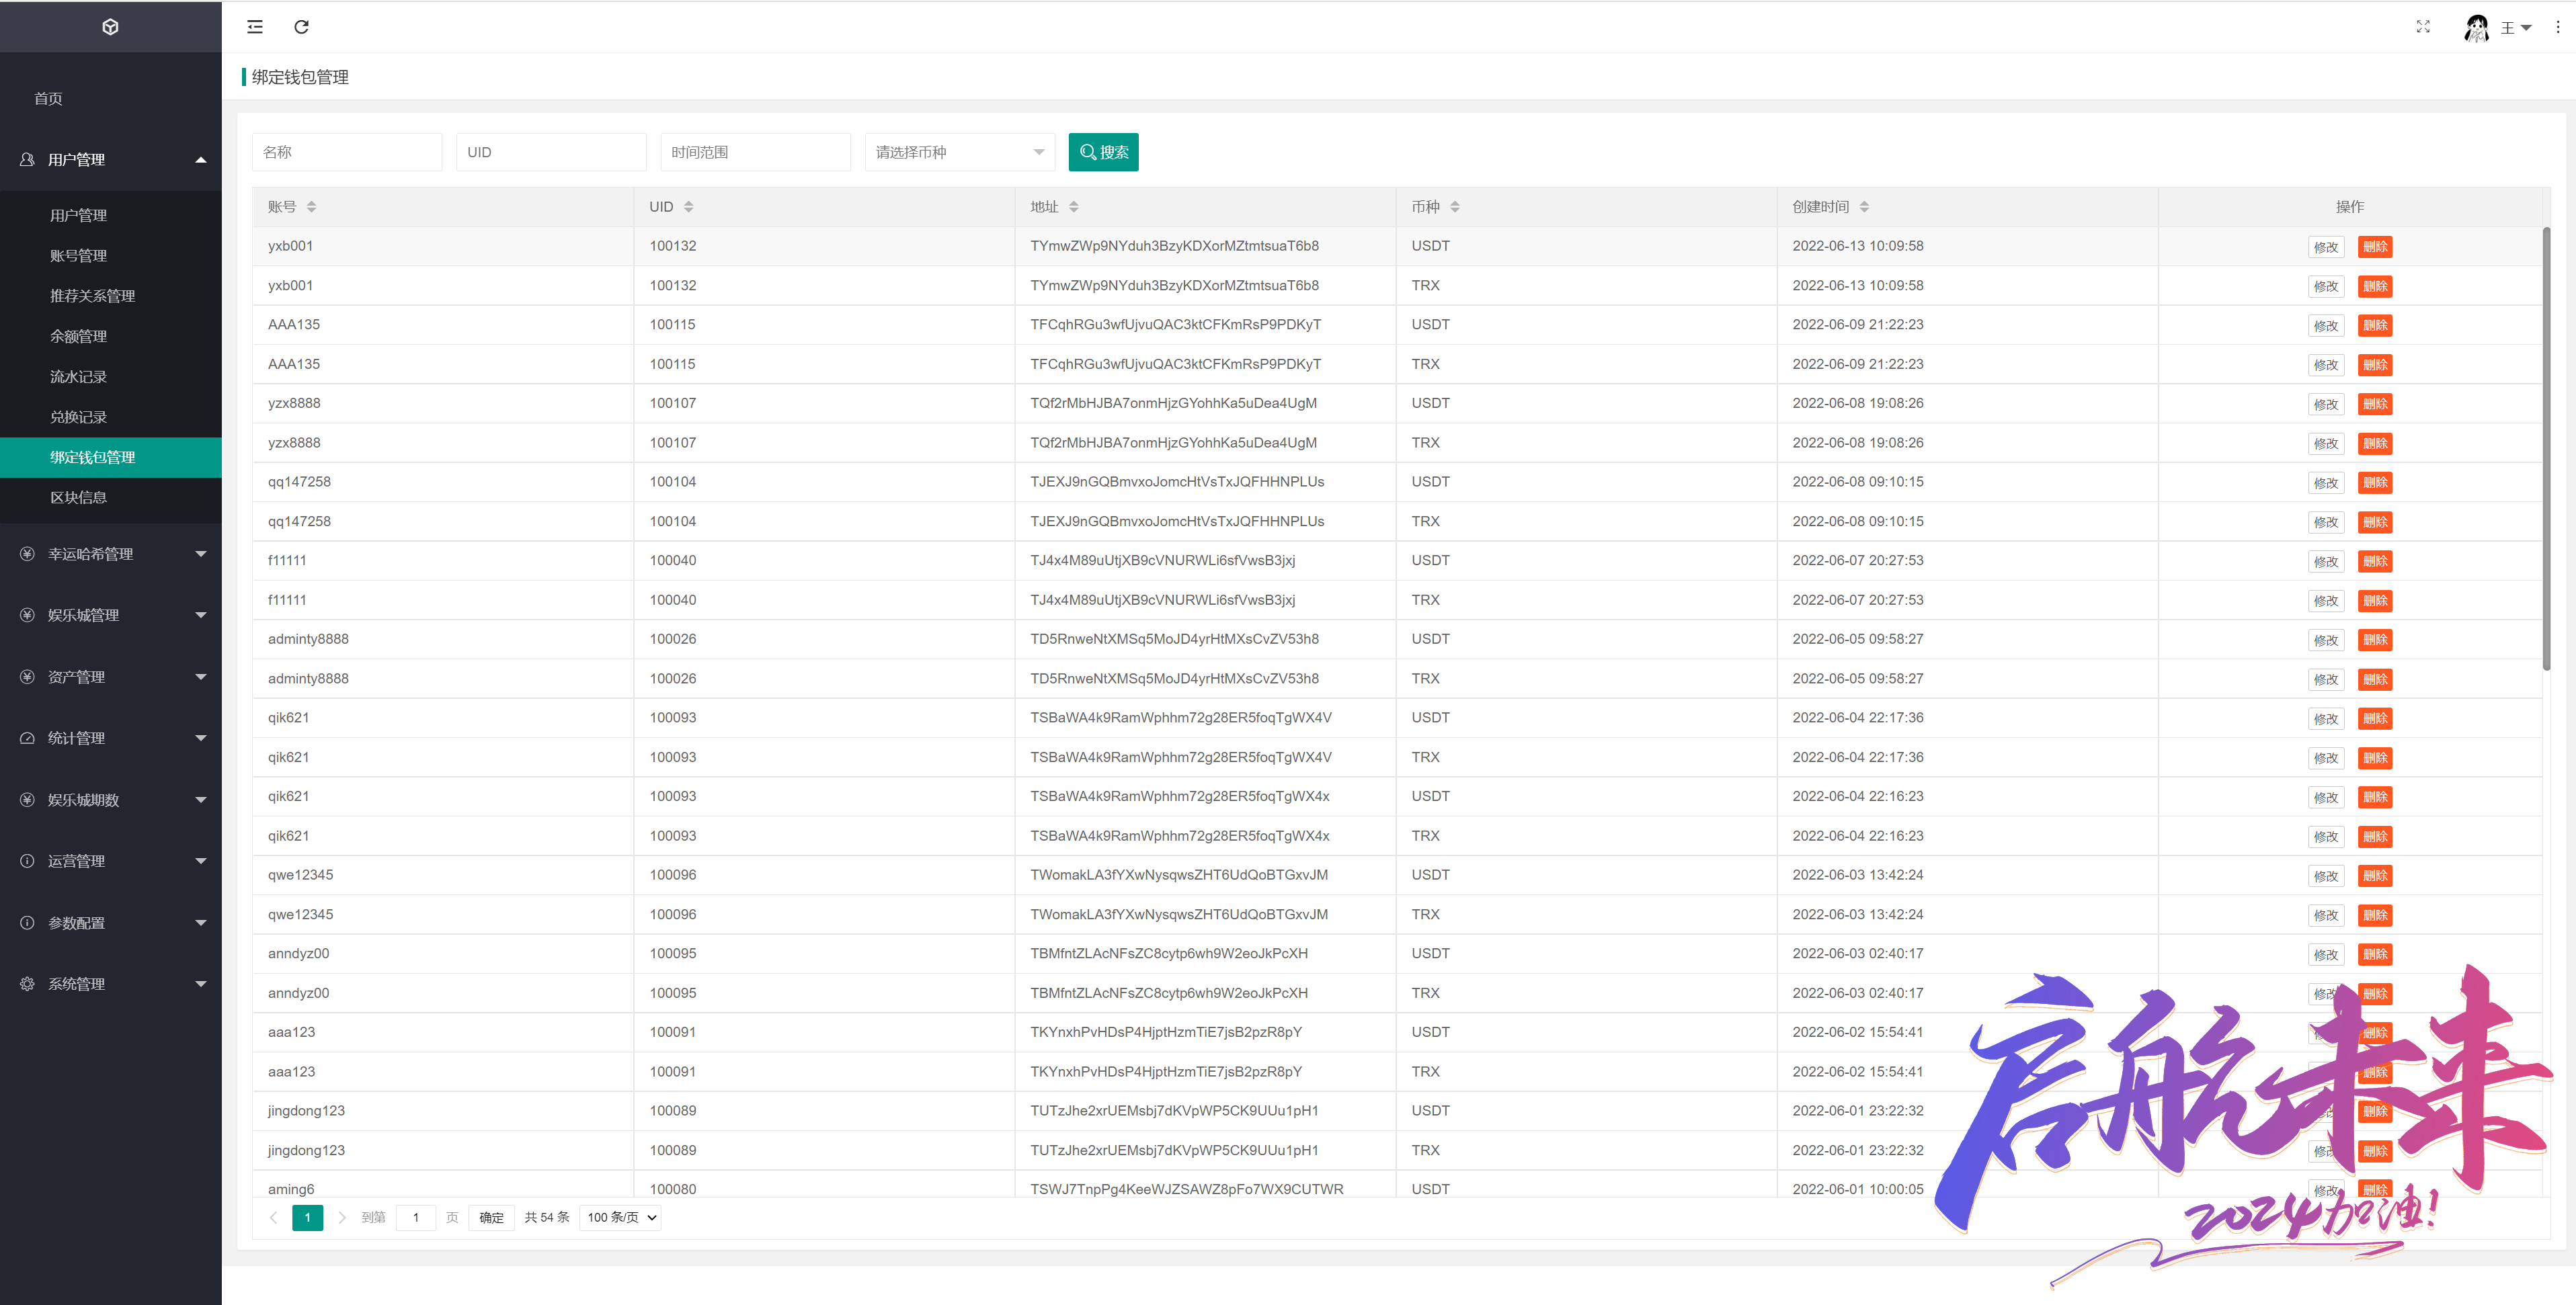Screen dimensions: 2576x1305
Task: Click 删除 for the first yxb001 USDT row
Action: (x=2375, y=247)
